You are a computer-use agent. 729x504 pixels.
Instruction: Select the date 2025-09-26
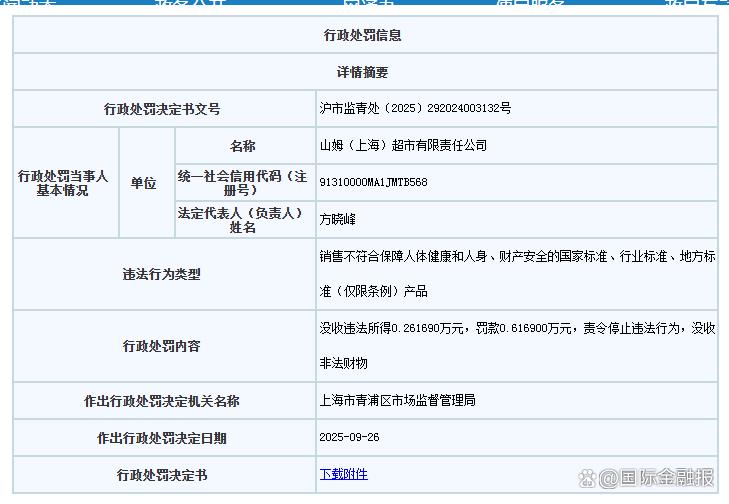[x=349, y=437]
